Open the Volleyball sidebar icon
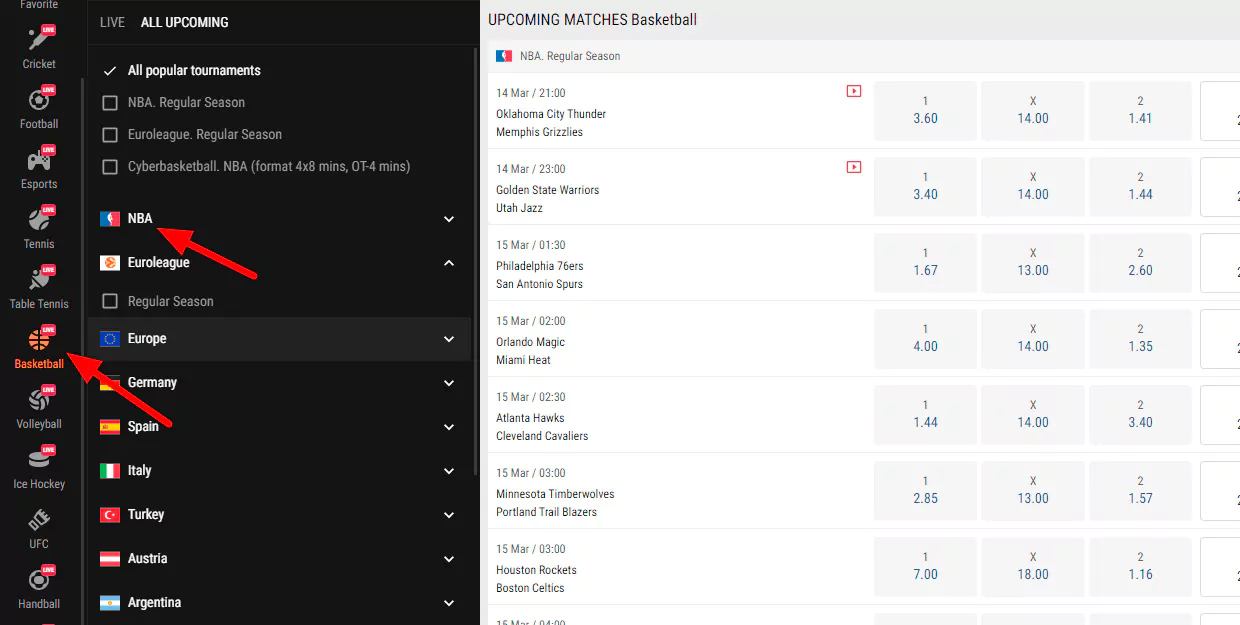Screen dimensions: 1240x625 click(39, 403)
